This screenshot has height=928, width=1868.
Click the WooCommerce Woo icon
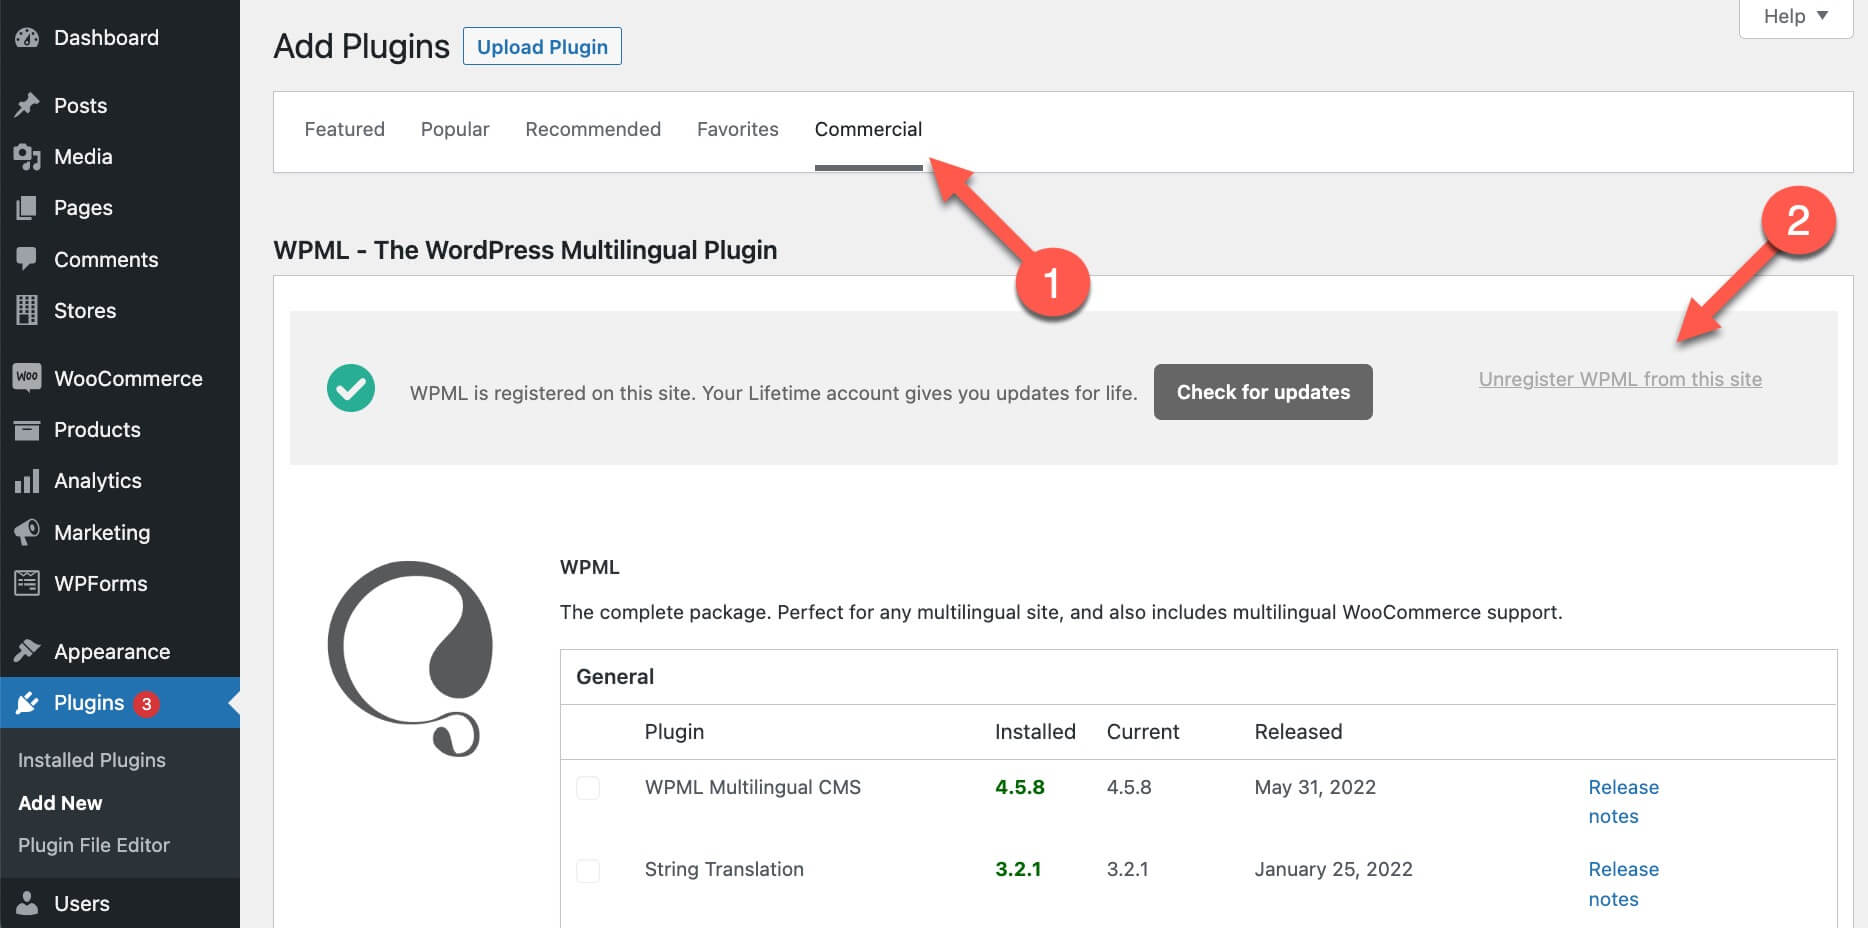(x=27, y=377)
